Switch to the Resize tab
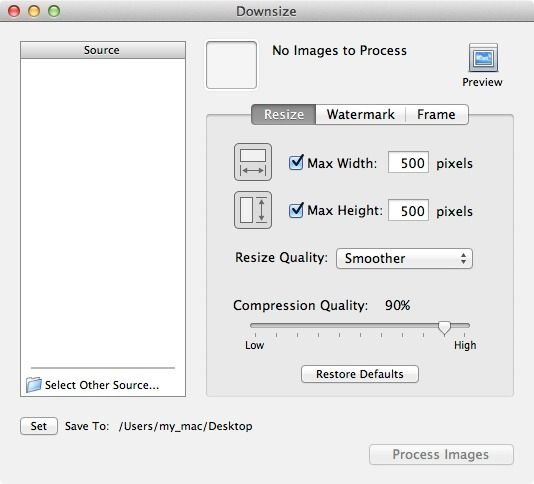The image size is (534, 484). point(284,114)
